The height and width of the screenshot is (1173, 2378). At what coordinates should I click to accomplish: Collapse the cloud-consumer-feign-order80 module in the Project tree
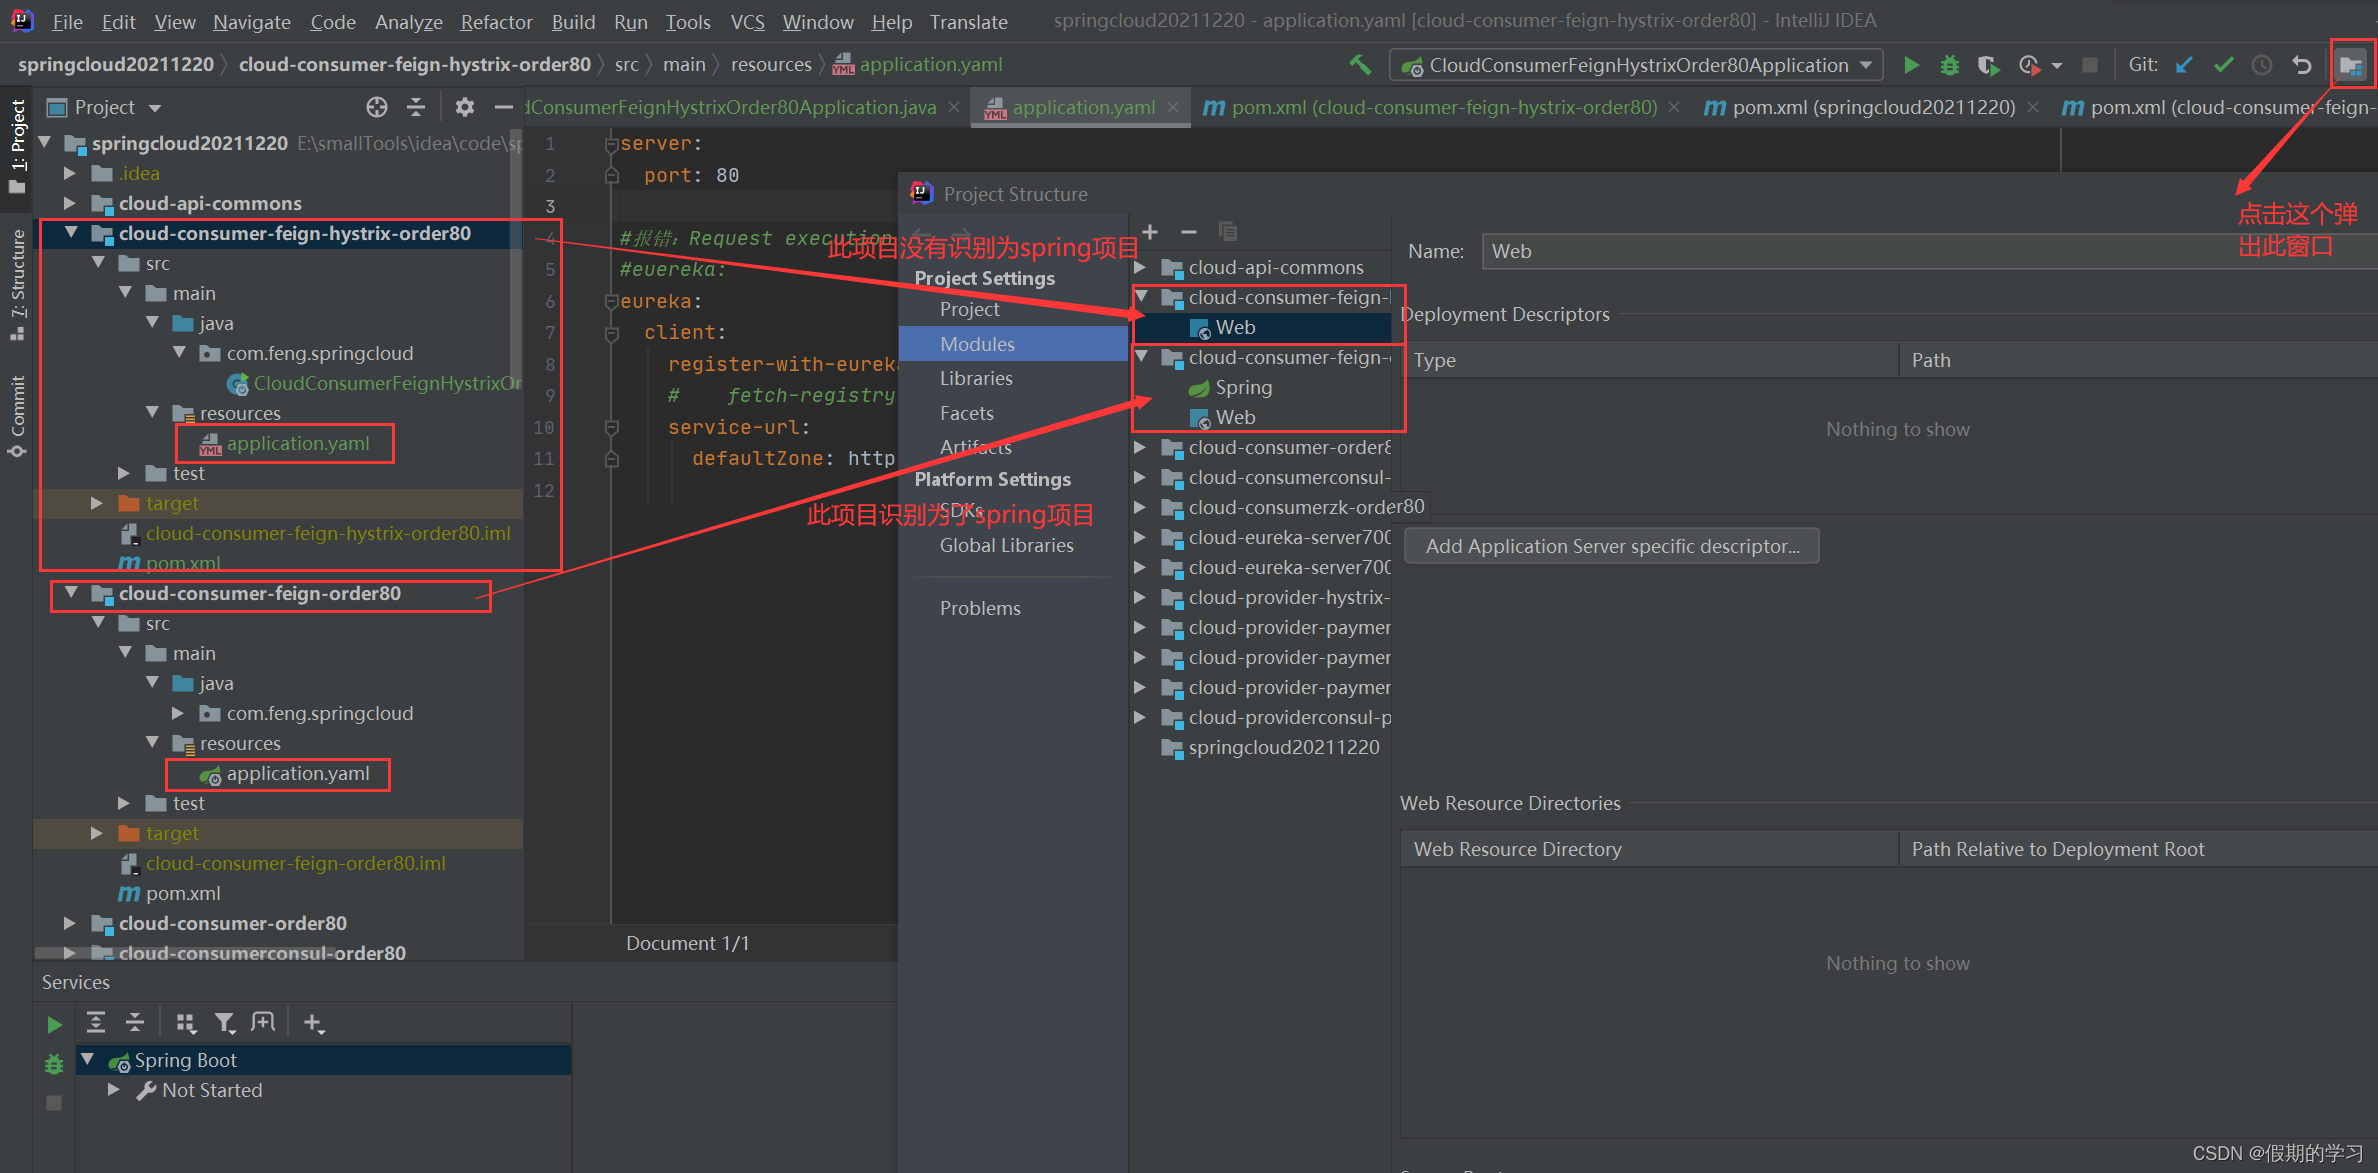[71, 593]
